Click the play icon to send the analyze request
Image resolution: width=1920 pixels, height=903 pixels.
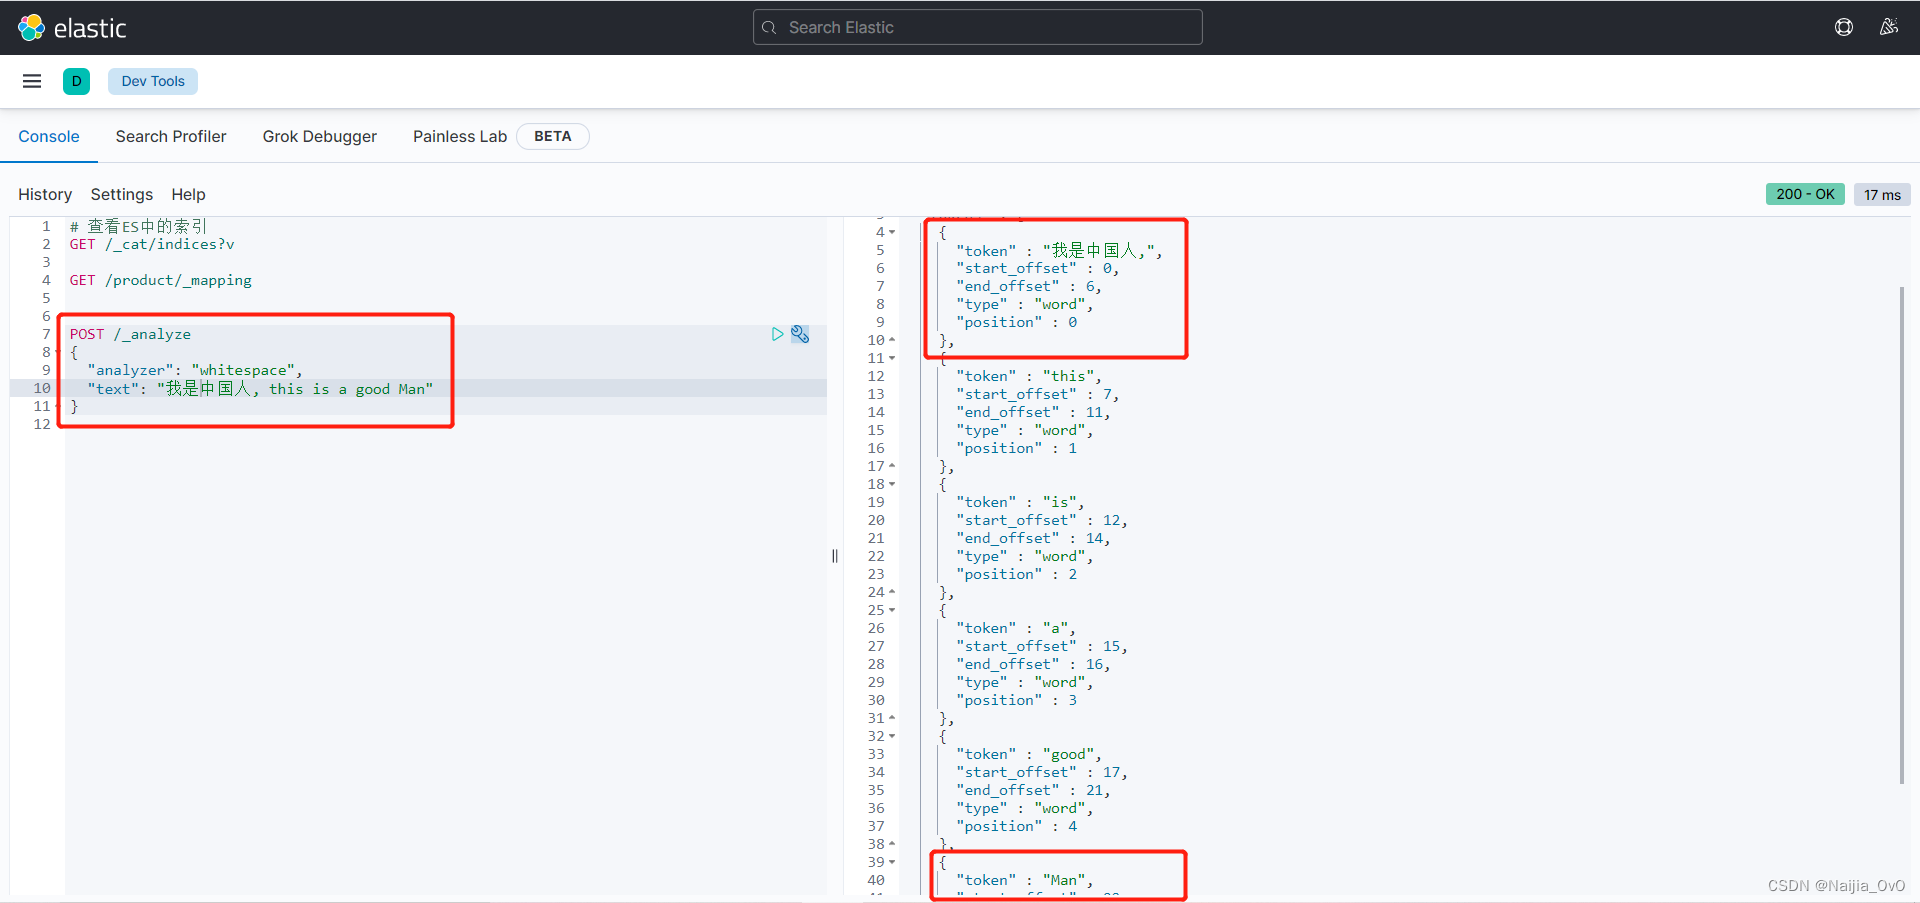coord(778,334)
